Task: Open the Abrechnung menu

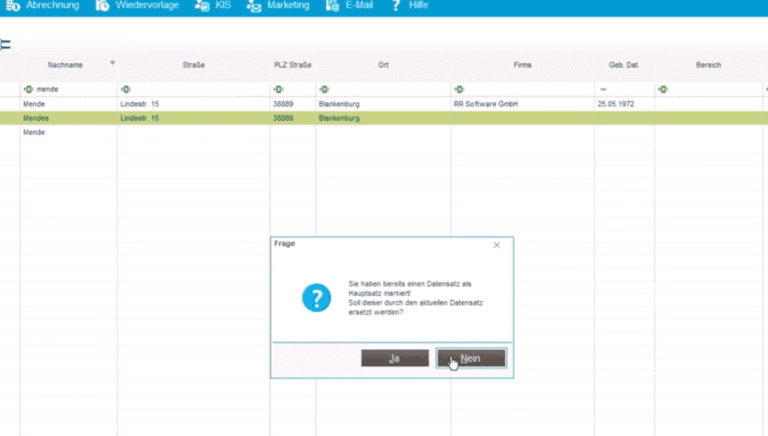Action: pyautogui.click(x=52, y=5)
